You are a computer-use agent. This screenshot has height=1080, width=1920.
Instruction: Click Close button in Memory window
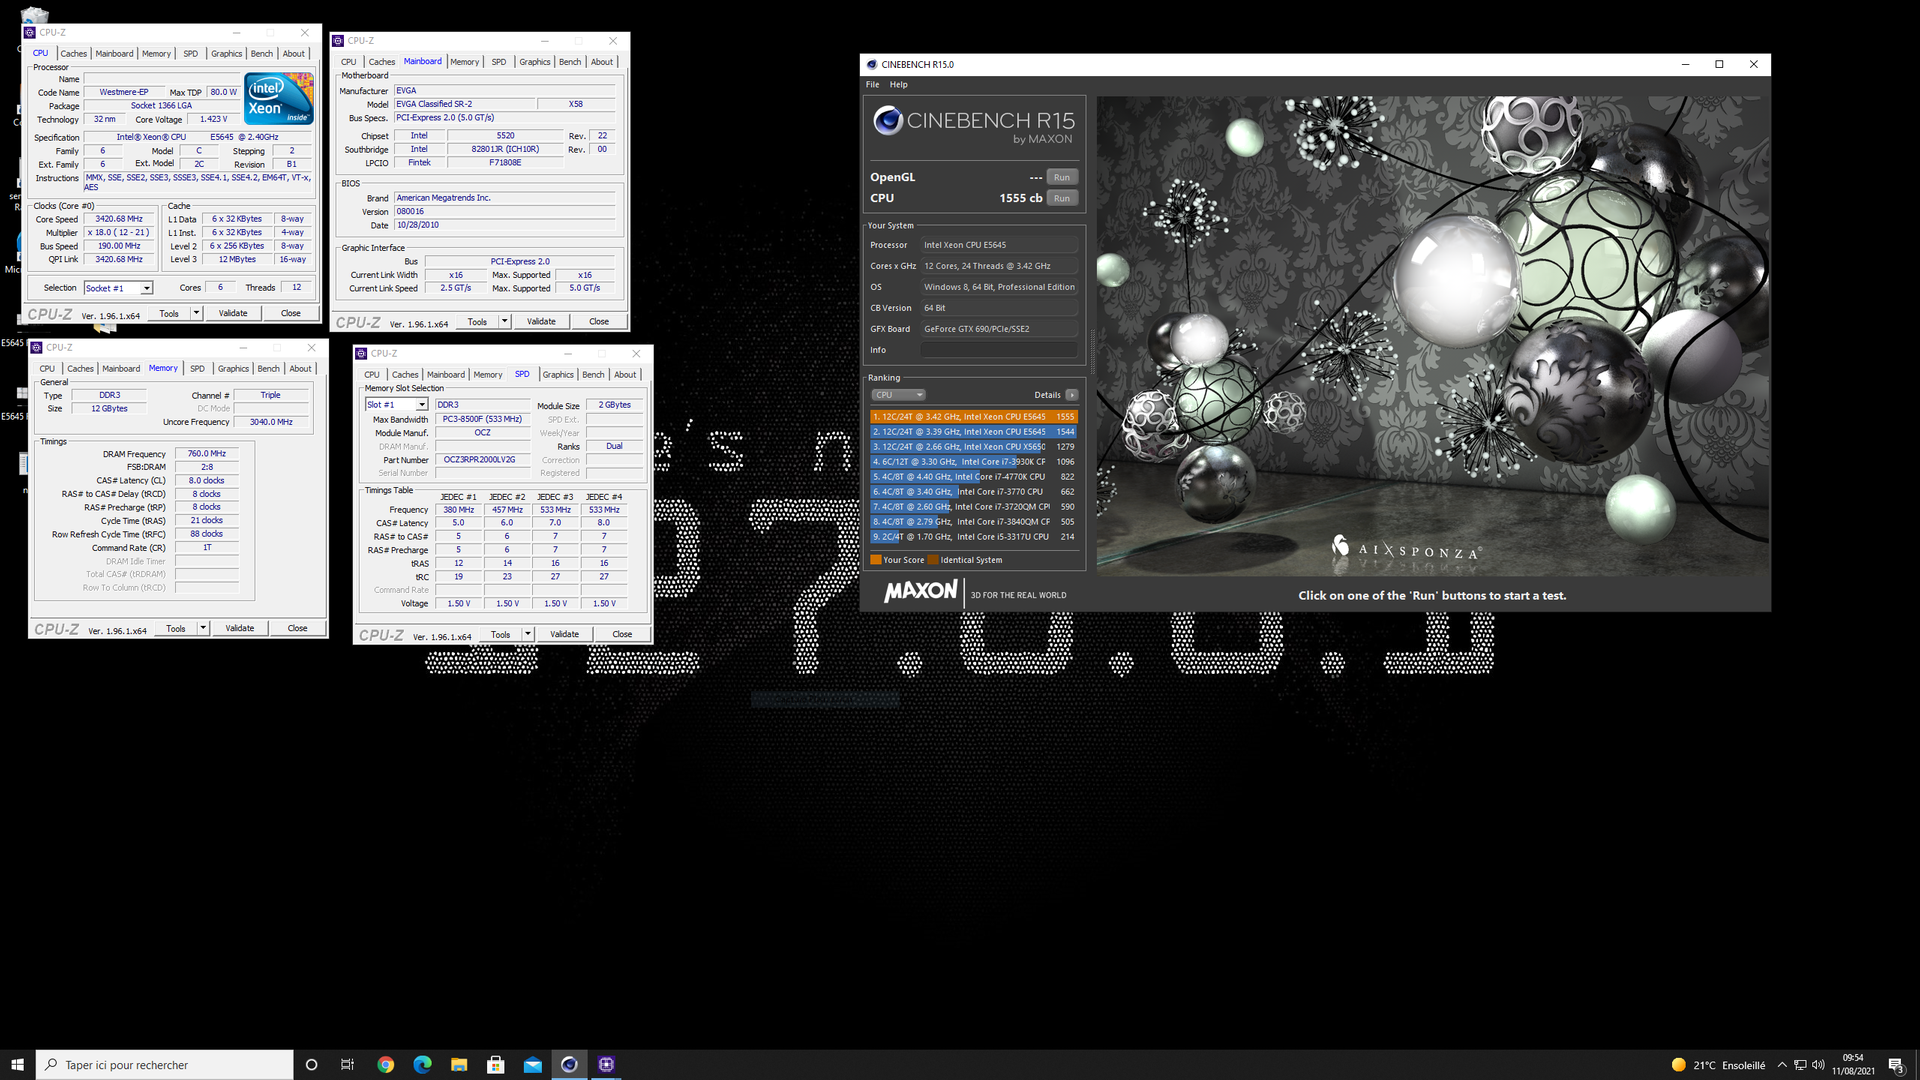[x=297, y=628]
